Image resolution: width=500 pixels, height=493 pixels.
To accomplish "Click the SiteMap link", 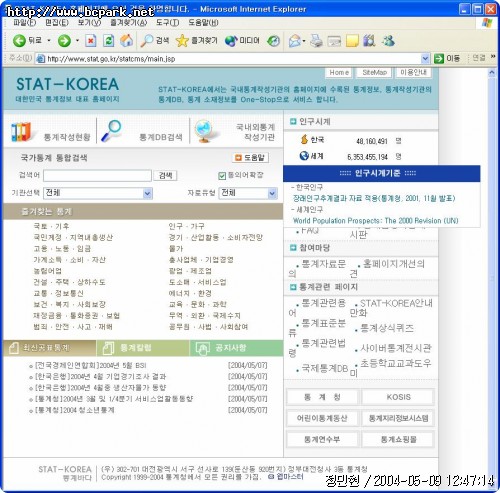I will [x=374, y=72].
